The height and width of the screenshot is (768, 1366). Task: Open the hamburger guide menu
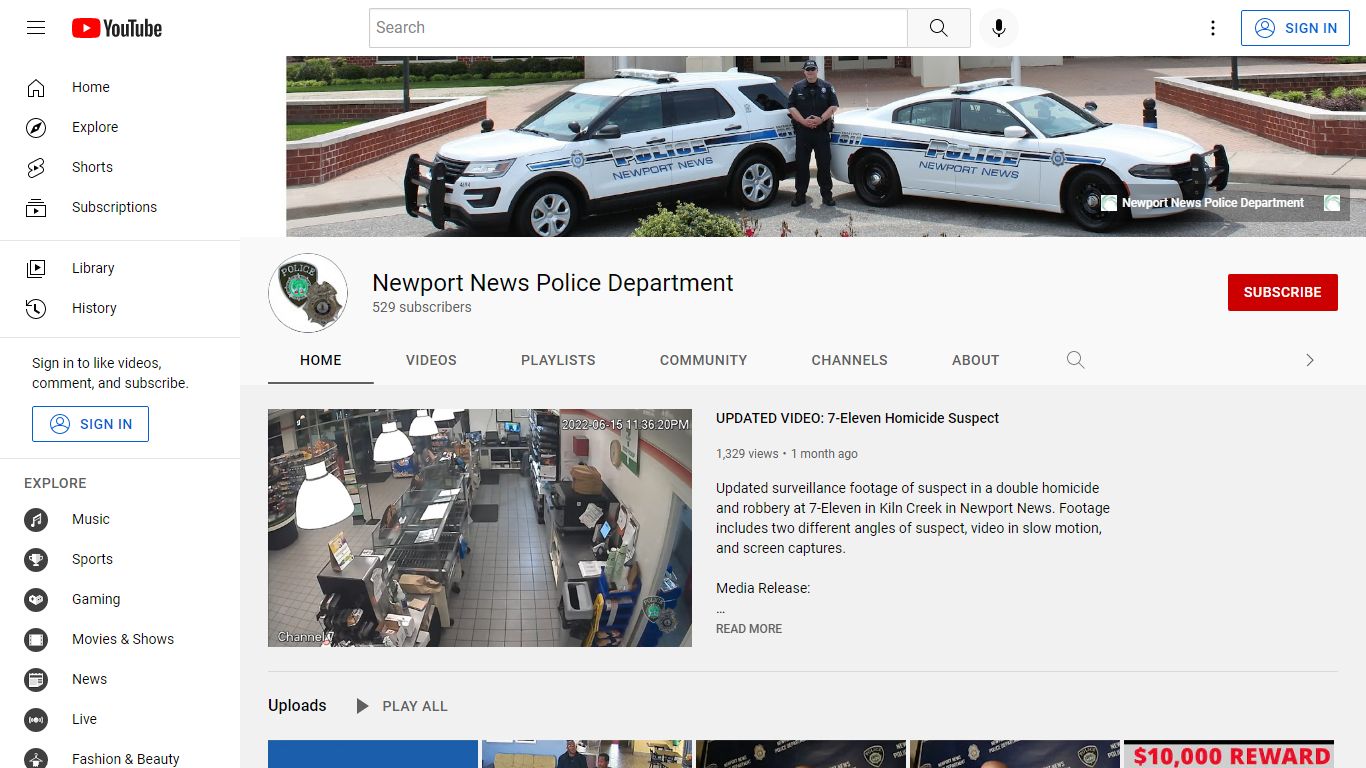coord(36,28)
